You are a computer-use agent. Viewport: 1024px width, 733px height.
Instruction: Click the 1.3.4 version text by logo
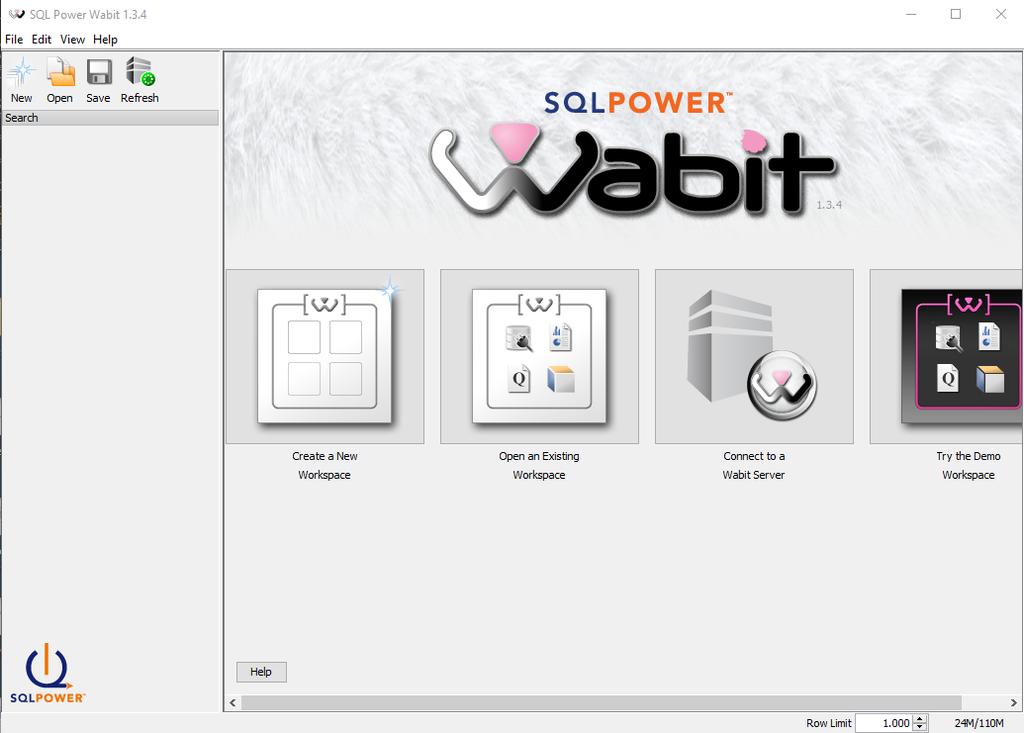[829, 205]
